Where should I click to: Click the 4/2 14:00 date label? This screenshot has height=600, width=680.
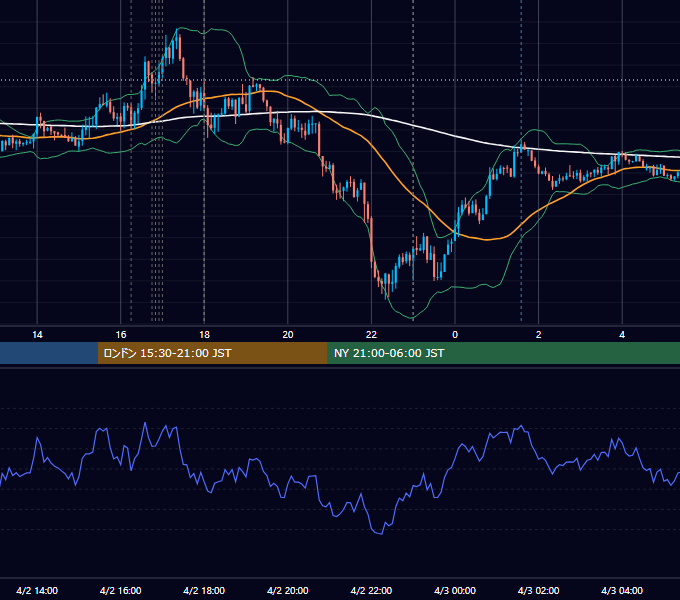[x=37, y=590]
